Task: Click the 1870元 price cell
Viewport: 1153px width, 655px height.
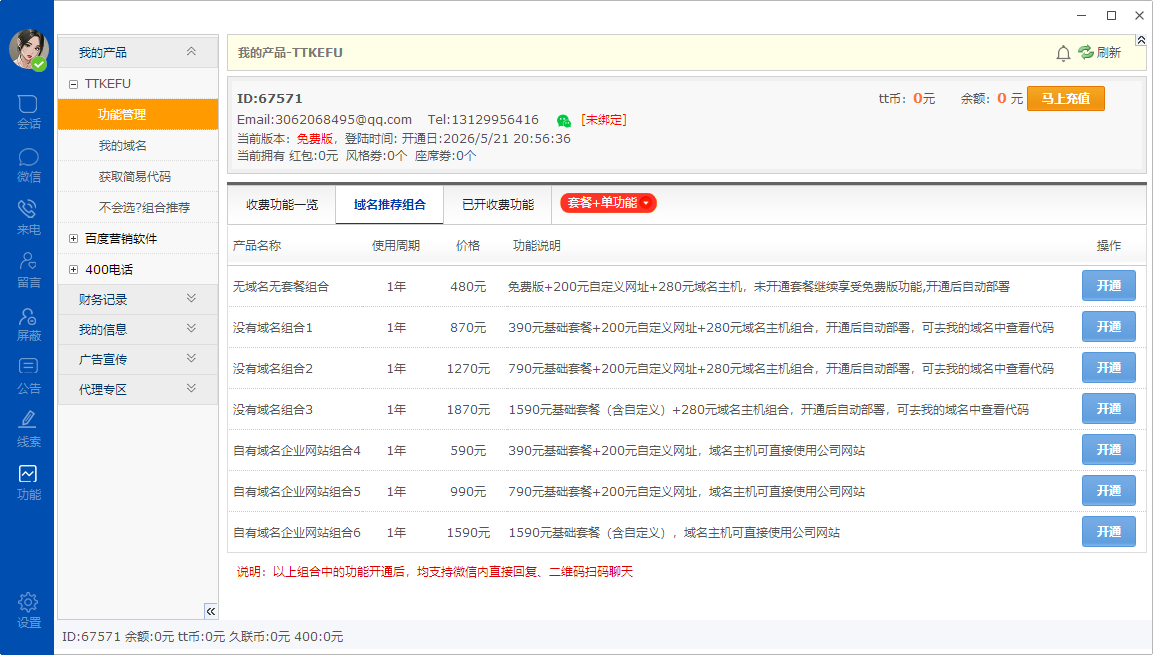Action: [x=468, y=409]
